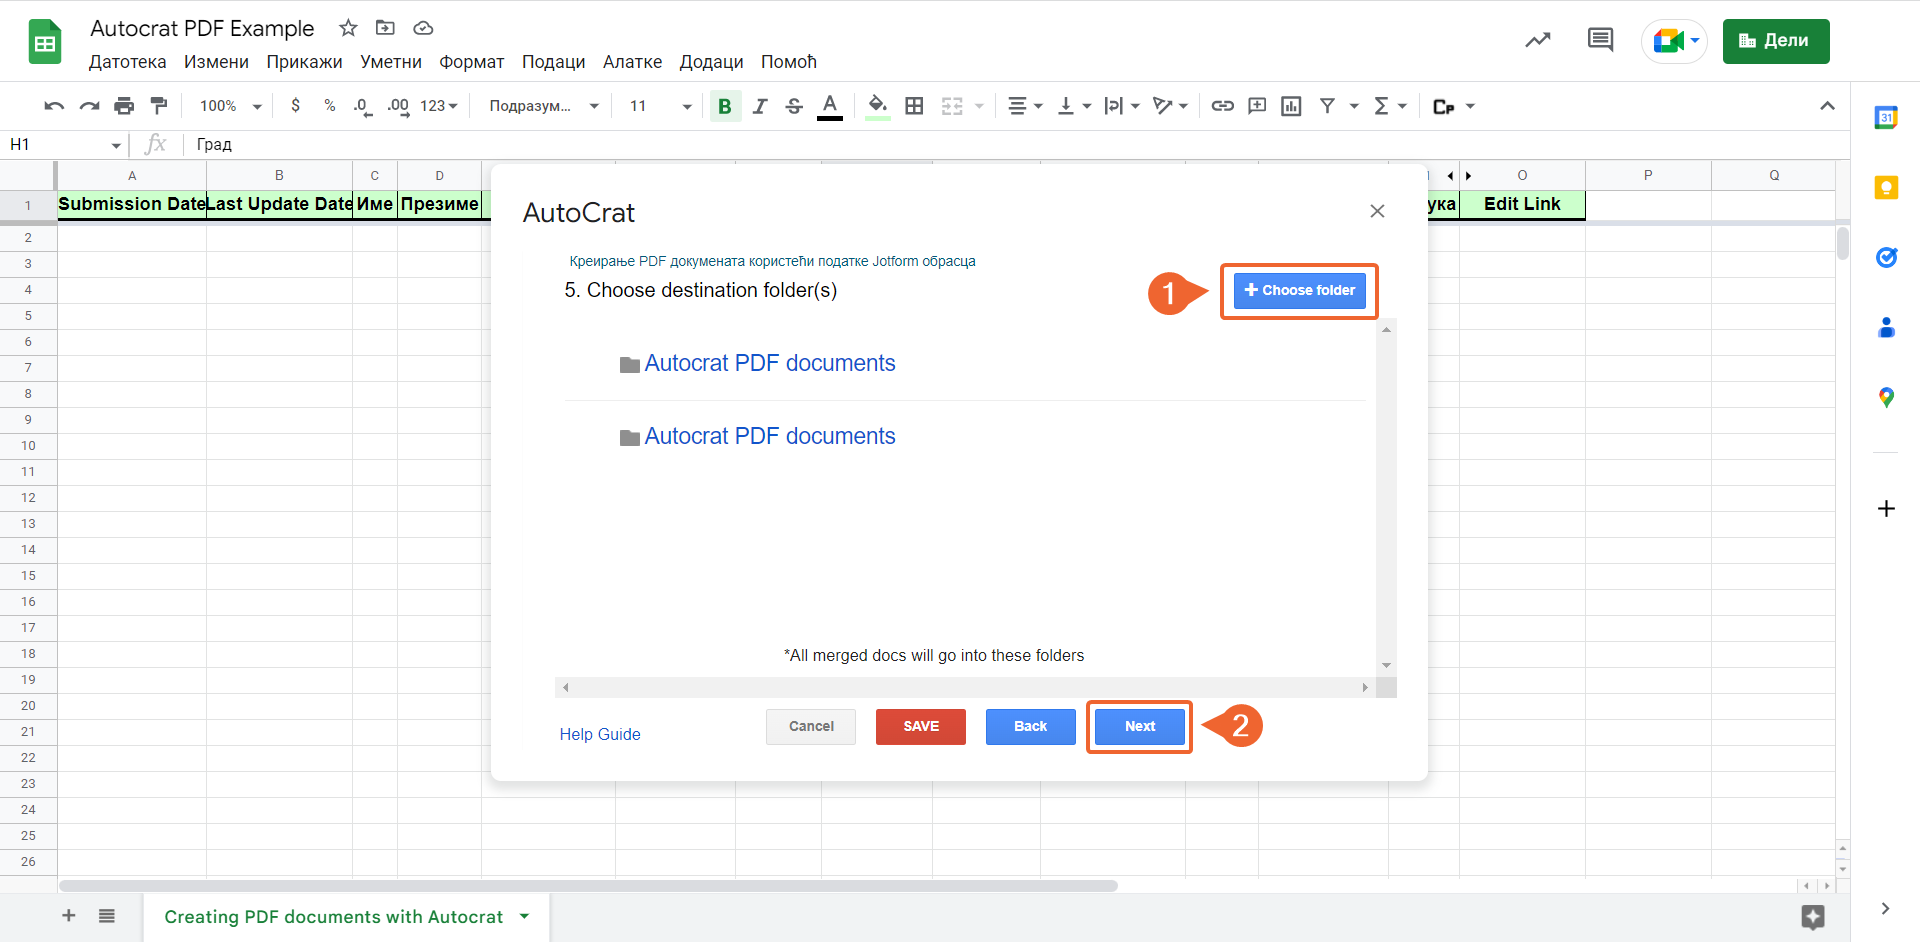Format as percent
The height and width of the screenshot is (942, 1920).
point(329,106)
